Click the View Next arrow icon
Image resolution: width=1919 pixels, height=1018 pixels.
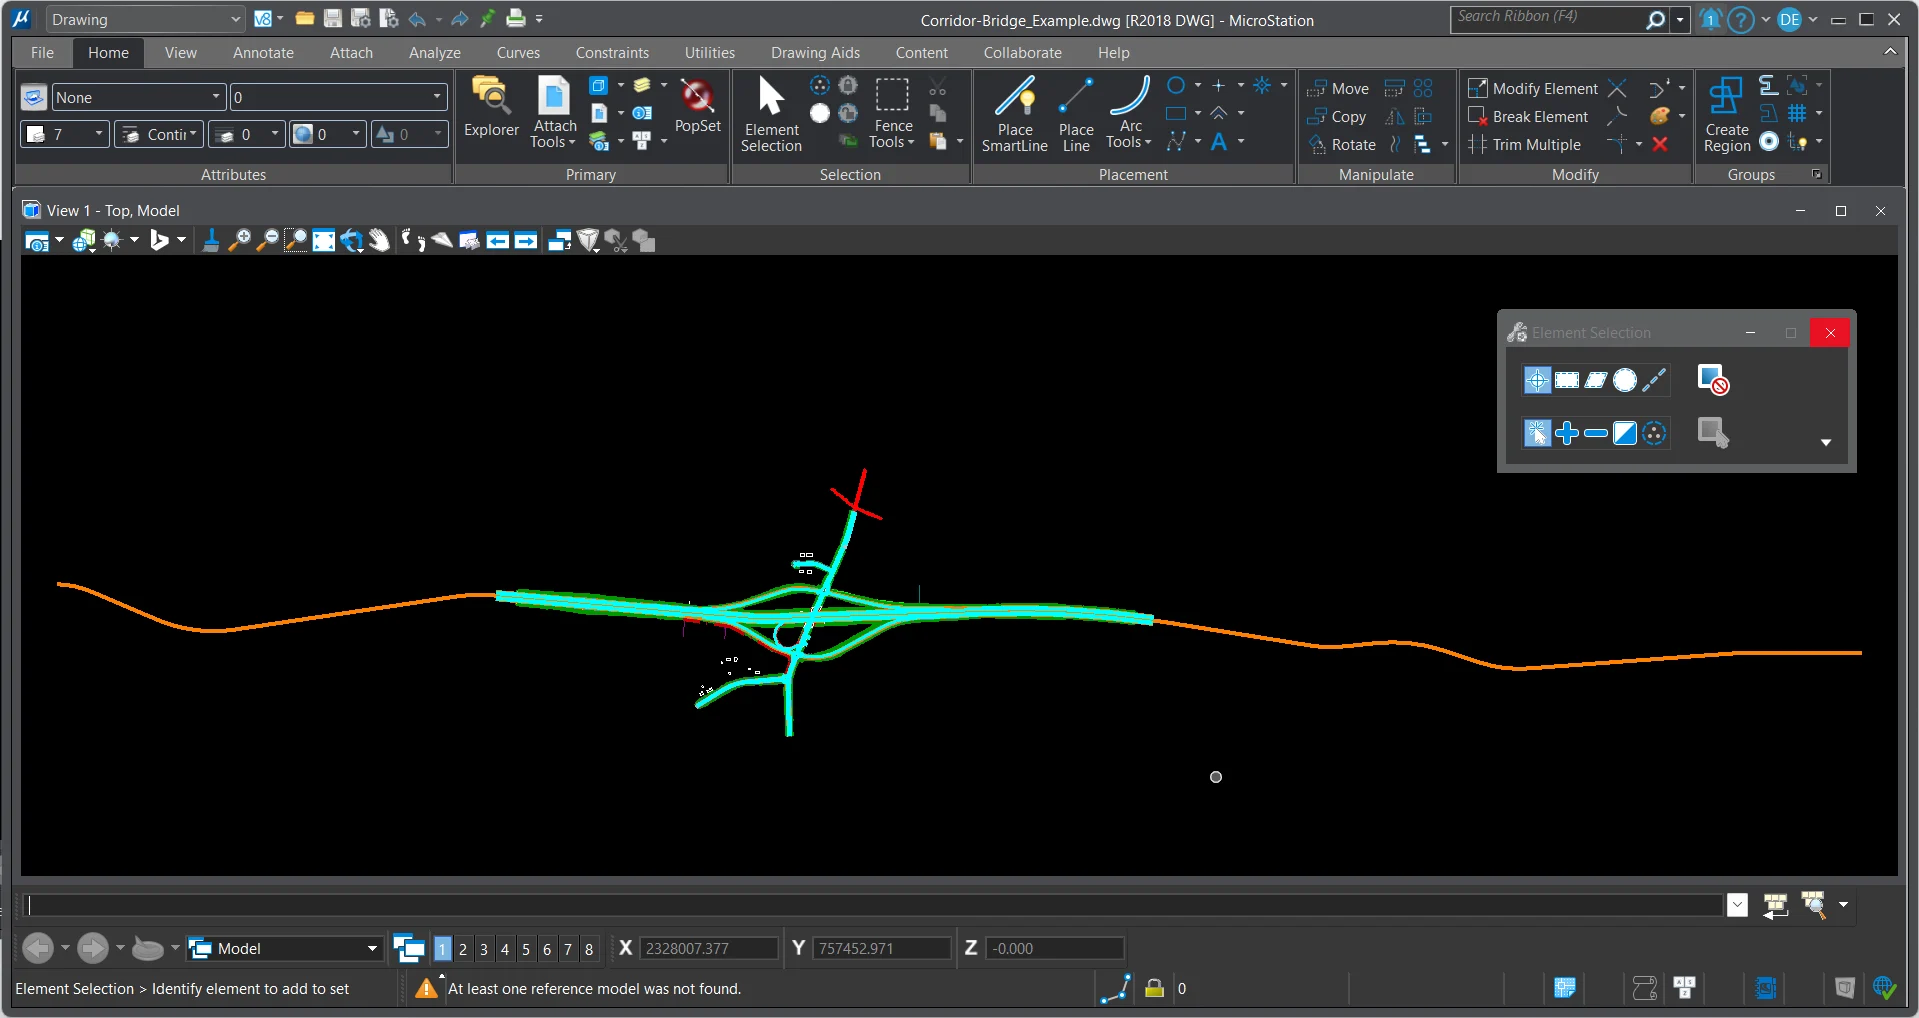pyautogui.click(x=526, y=241)
